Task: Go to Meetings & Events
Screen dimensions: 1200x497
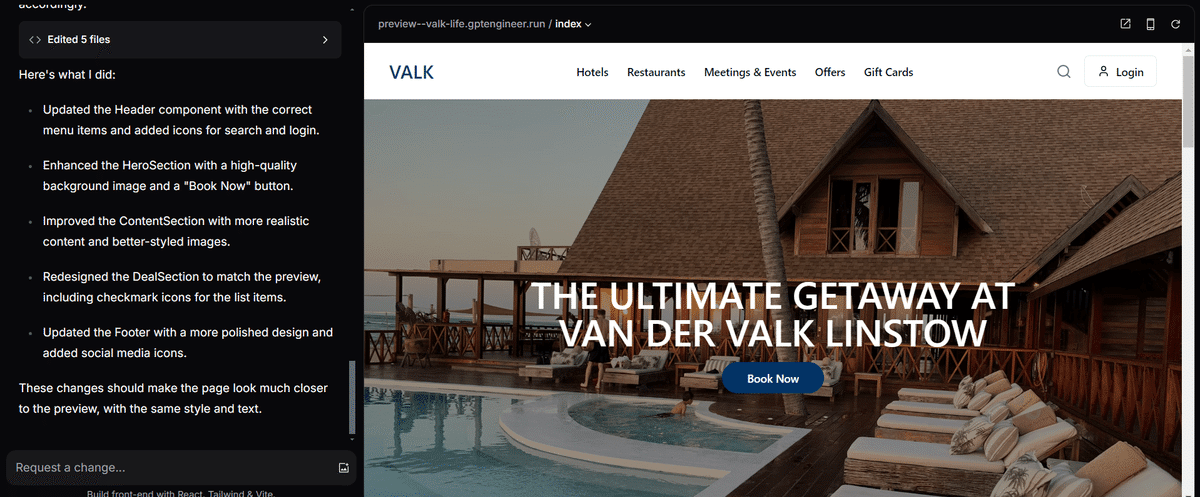Action: (x=750, y=72)
